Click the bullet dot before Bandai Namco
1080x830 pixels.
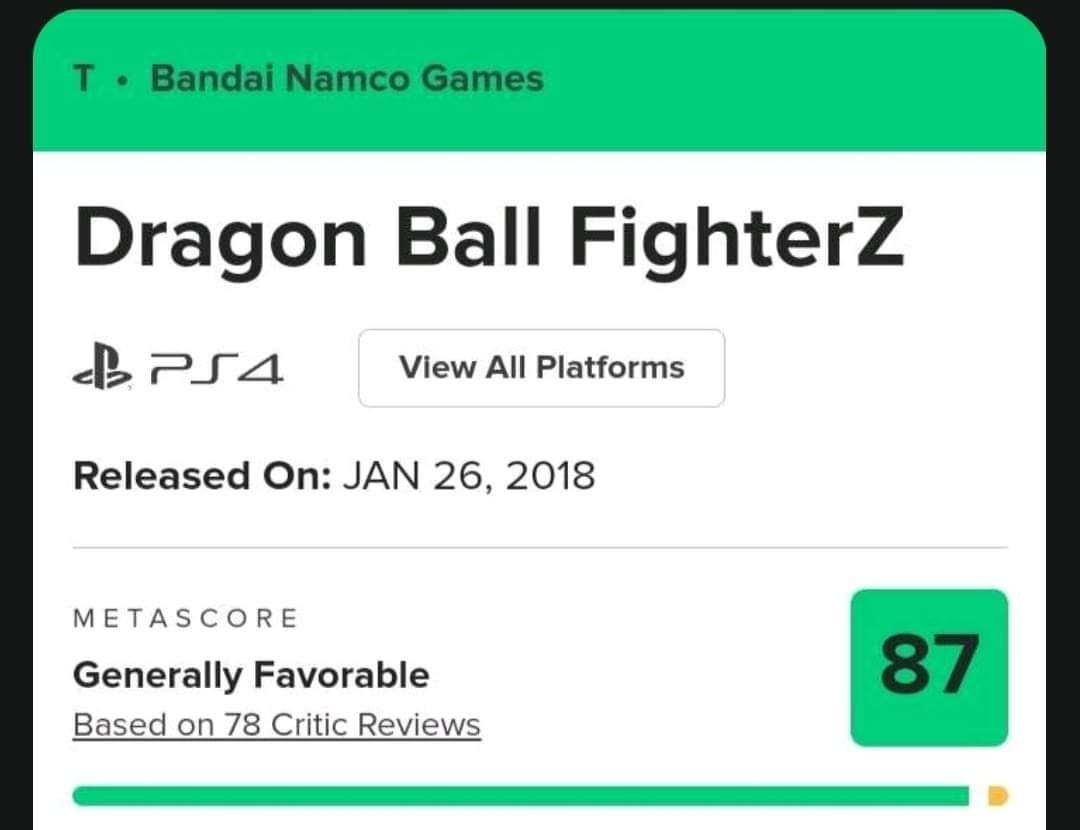point(123,80)
